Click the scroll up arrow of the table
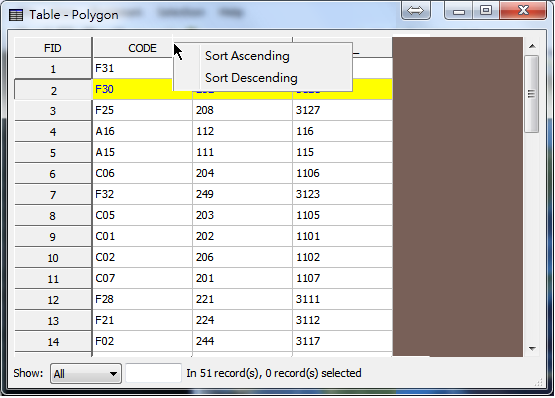 (x=532, y=46)
